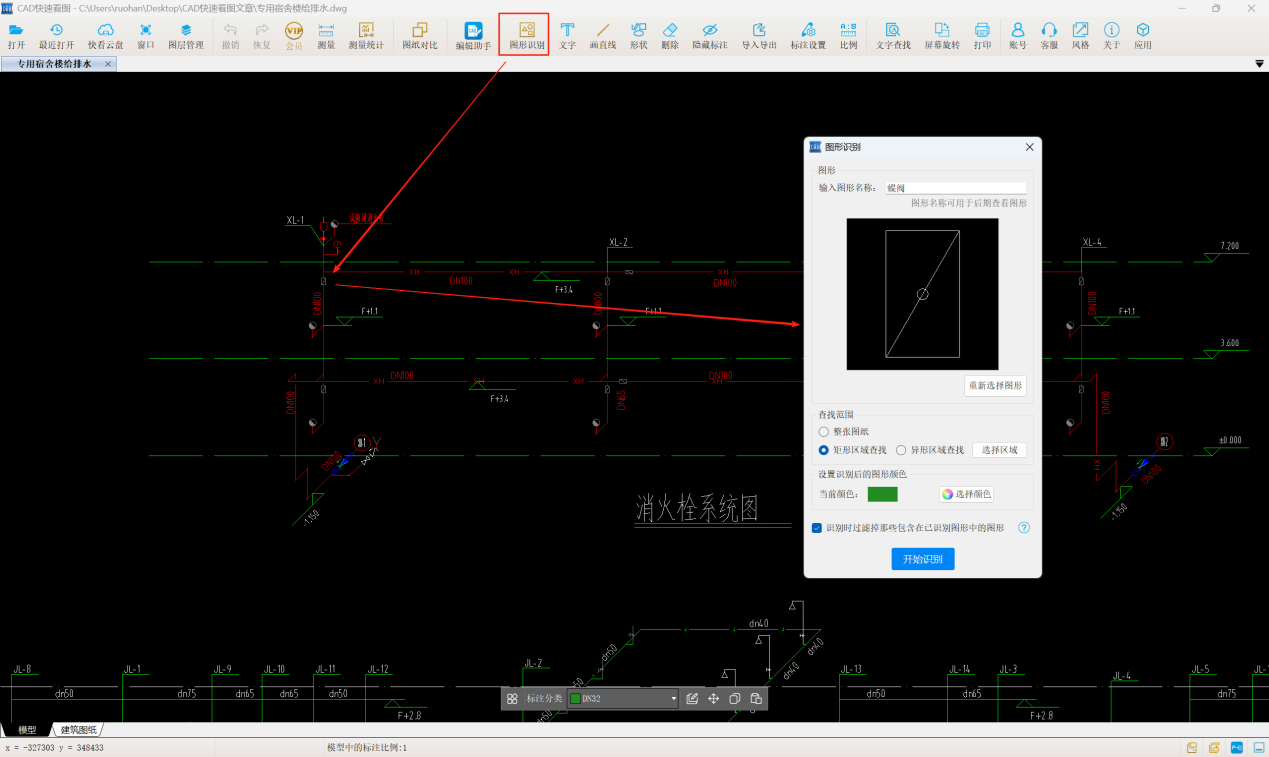Viewport: 1269px width, 757px height.
Task: Switch to the 建筑图纸 layout tab
Action: [x=79, y=730]
